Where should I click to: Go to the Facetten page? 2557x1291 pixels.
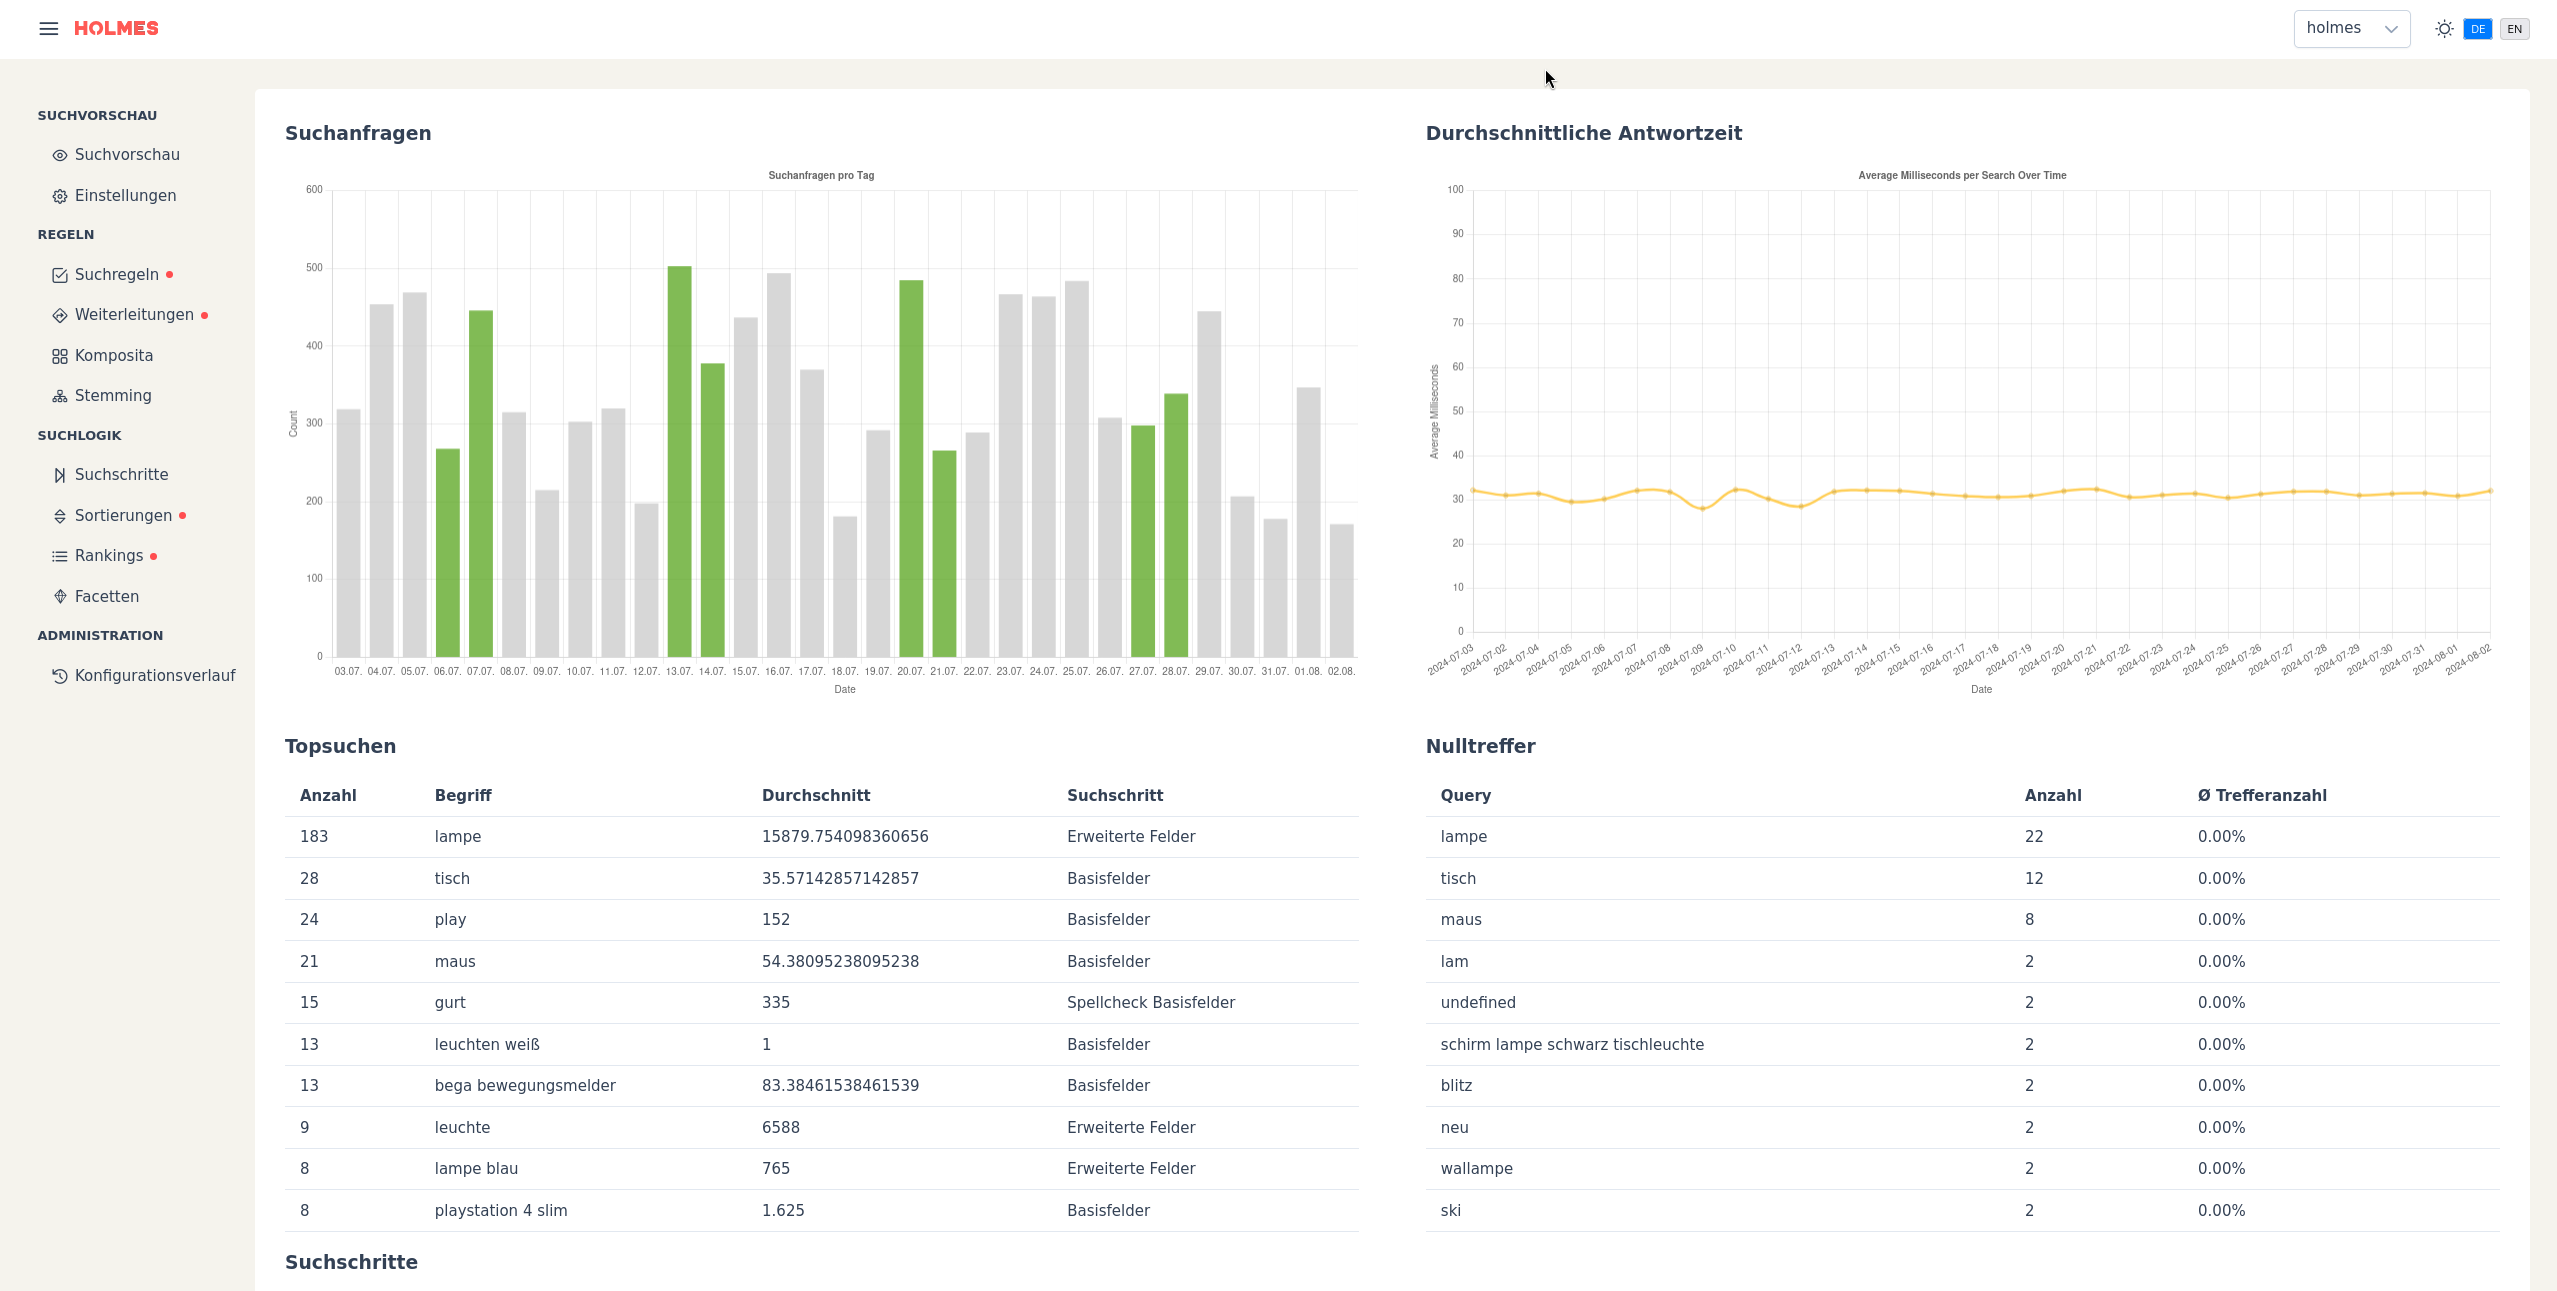(106, 597)
